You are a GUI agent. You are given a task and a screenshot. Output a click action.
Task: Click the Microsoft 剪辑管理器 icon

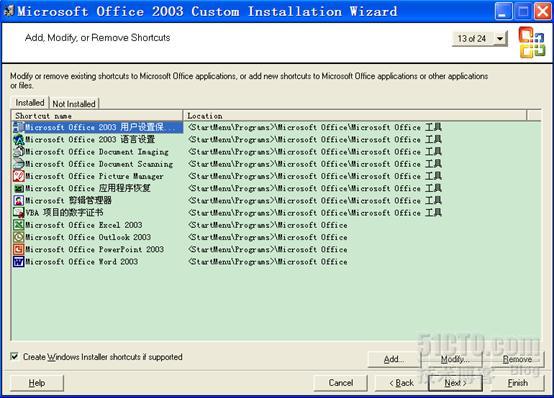tap(18, 201)
